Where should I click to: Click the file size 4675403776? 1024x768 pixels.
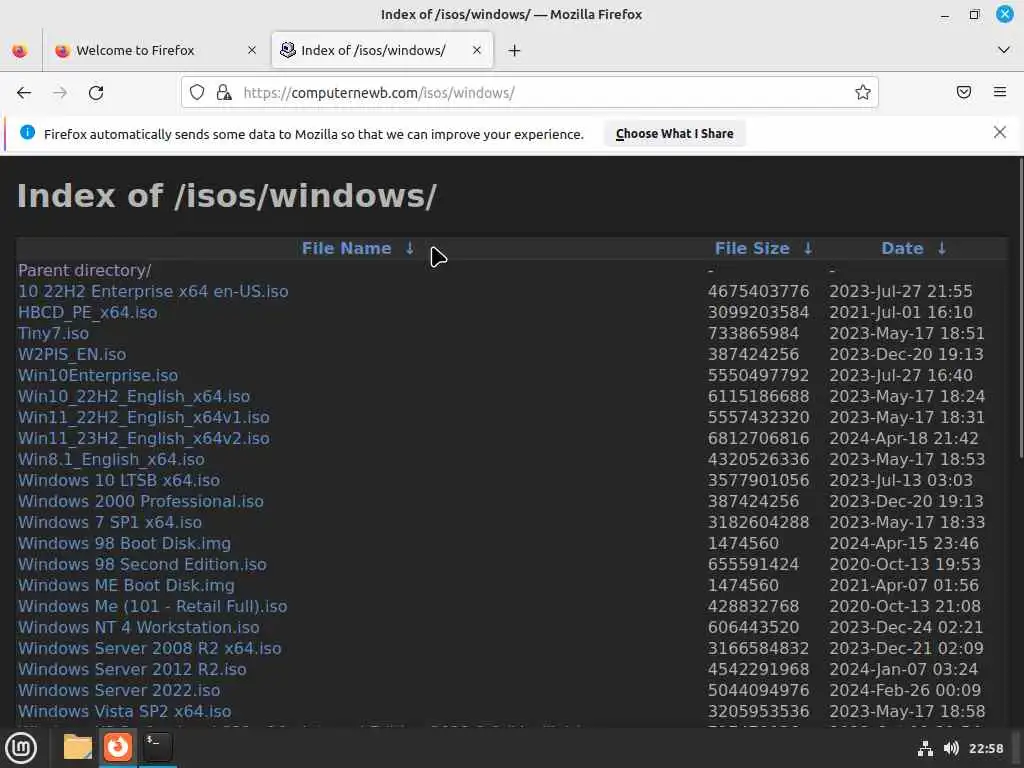[758, 291]
